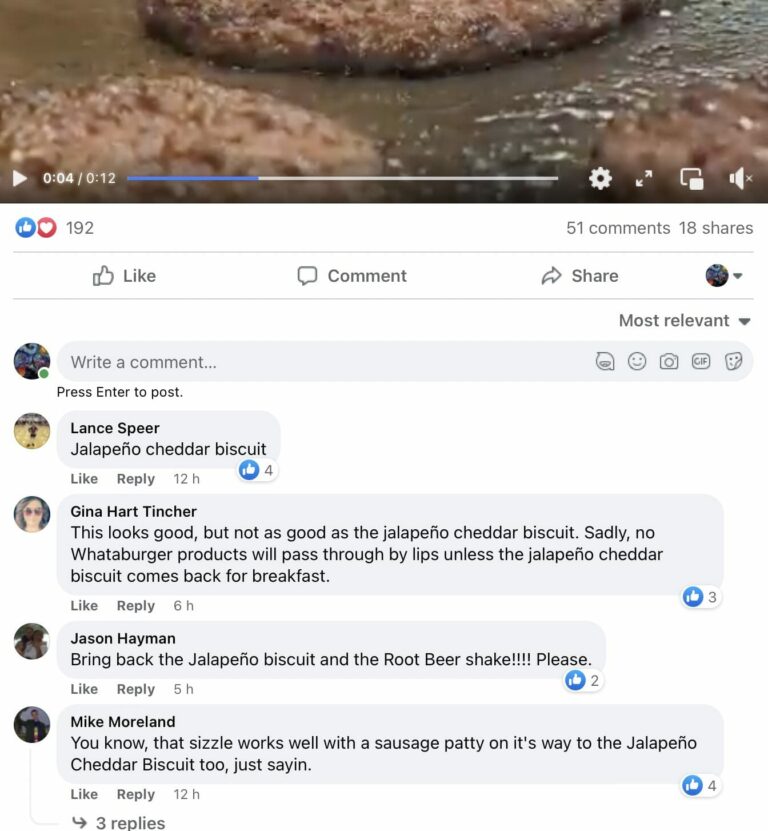768x831 pixels.
Task: Open the avatar sticker option in the comment box
Action: tap(605, 362)
